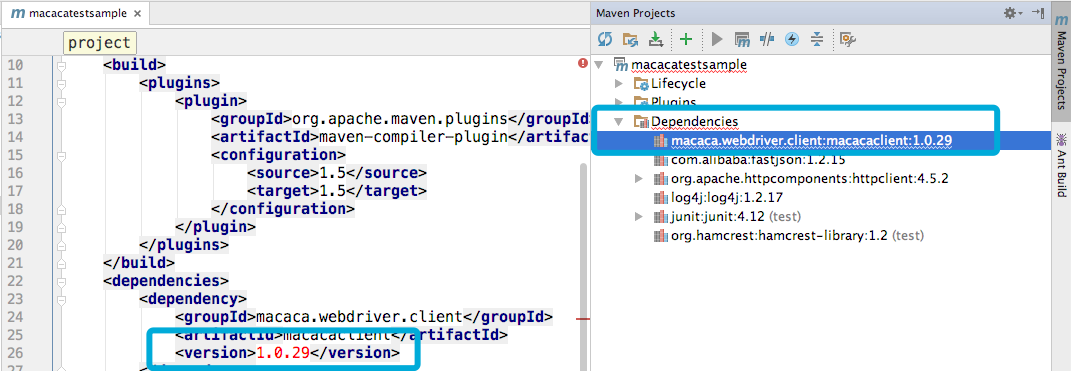Select junit:junit:4.12 test dependency
The height and width of the screenshot is (371, 1071).
[x=736, y=217]
